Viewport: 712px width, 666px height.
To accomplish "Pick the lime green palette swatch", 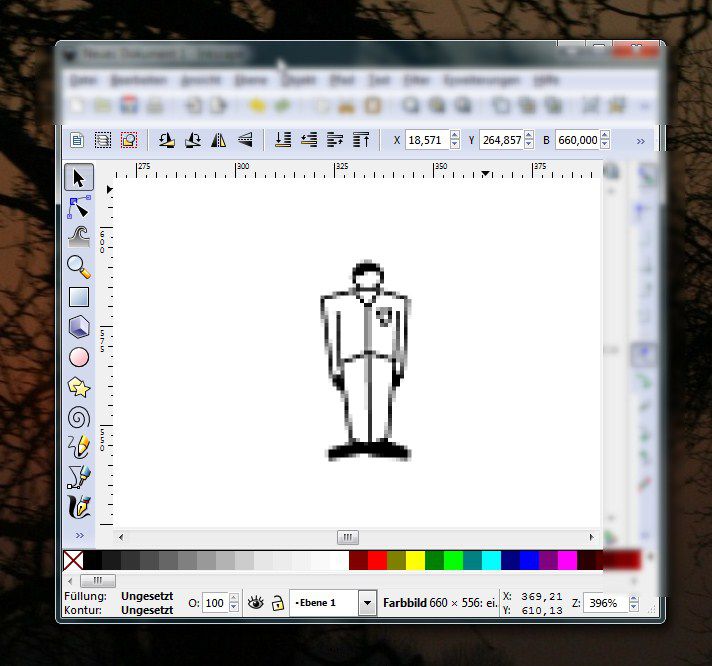I will (x=453, y=561).
